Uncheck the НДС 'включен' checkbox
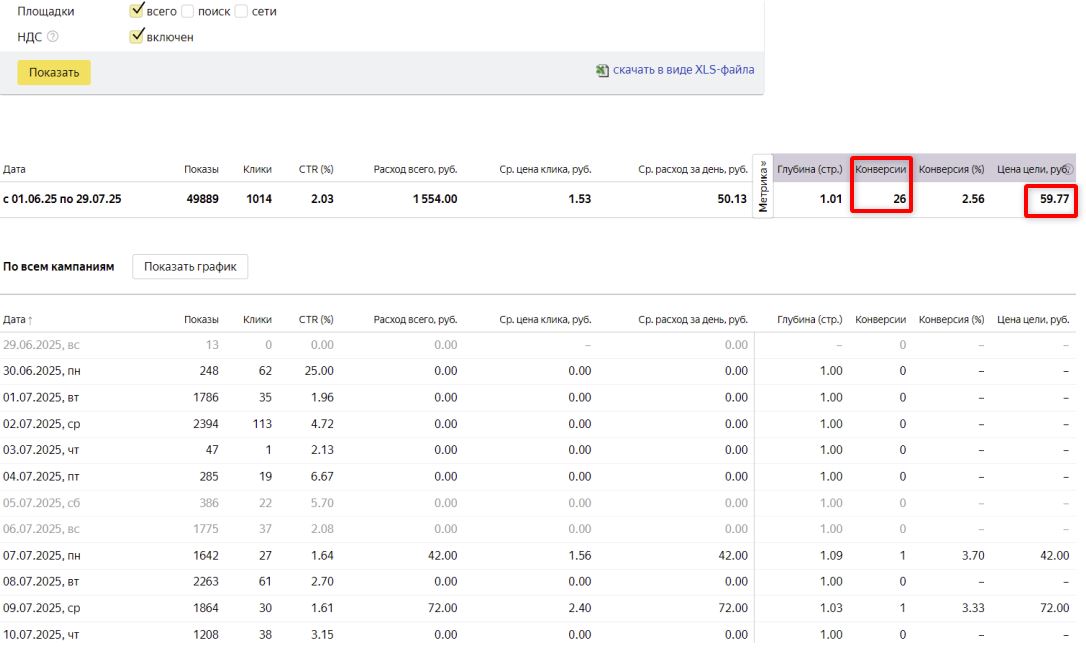Viewport: 1086px width, 656px height. 137,37
